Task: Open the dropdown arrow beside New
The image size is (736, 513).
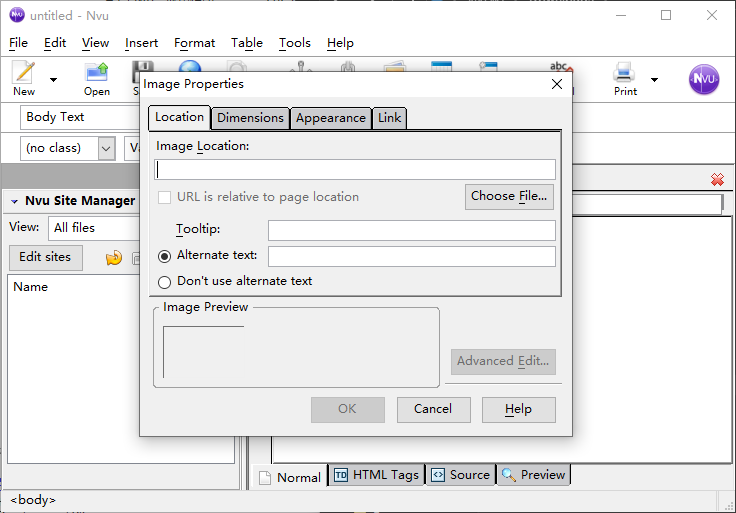Action: click(x=54, y=80)
